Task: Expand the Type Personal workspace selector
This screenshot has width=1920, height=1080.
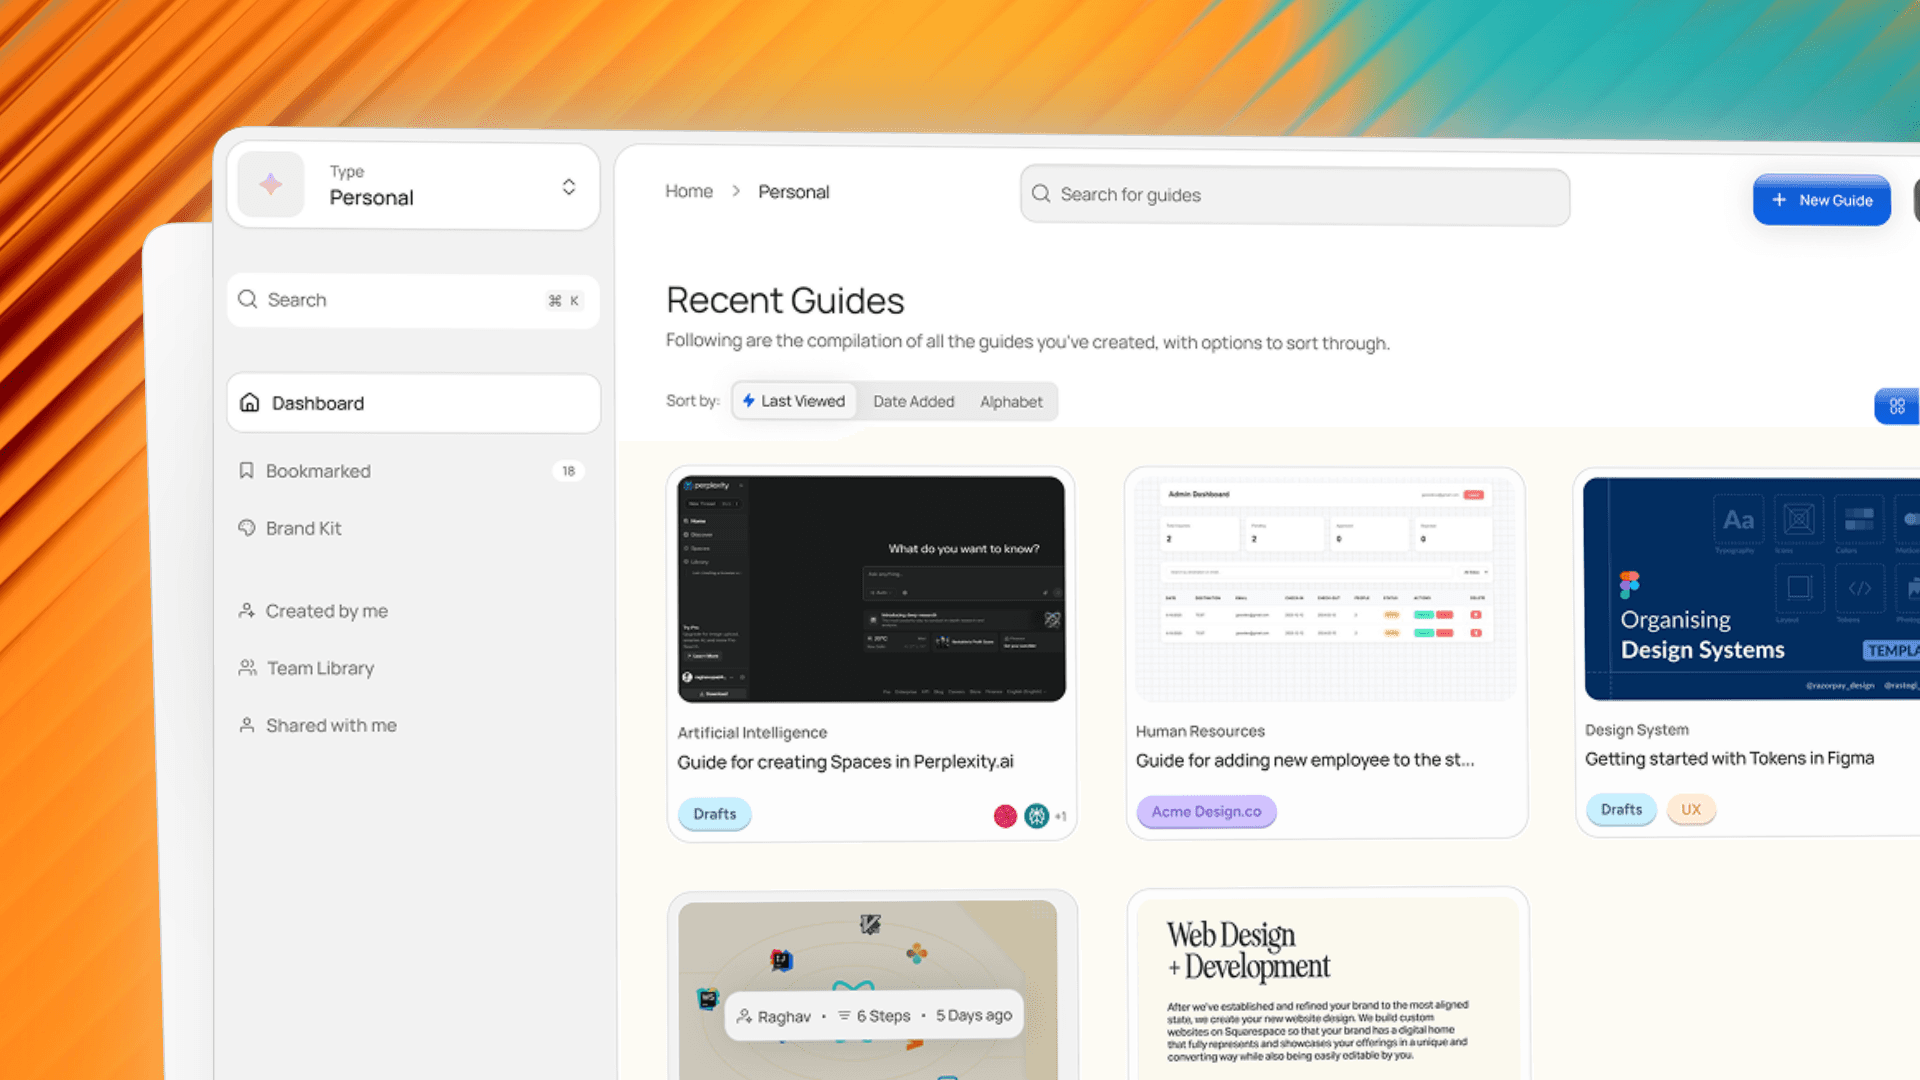Action: [568, 187]
